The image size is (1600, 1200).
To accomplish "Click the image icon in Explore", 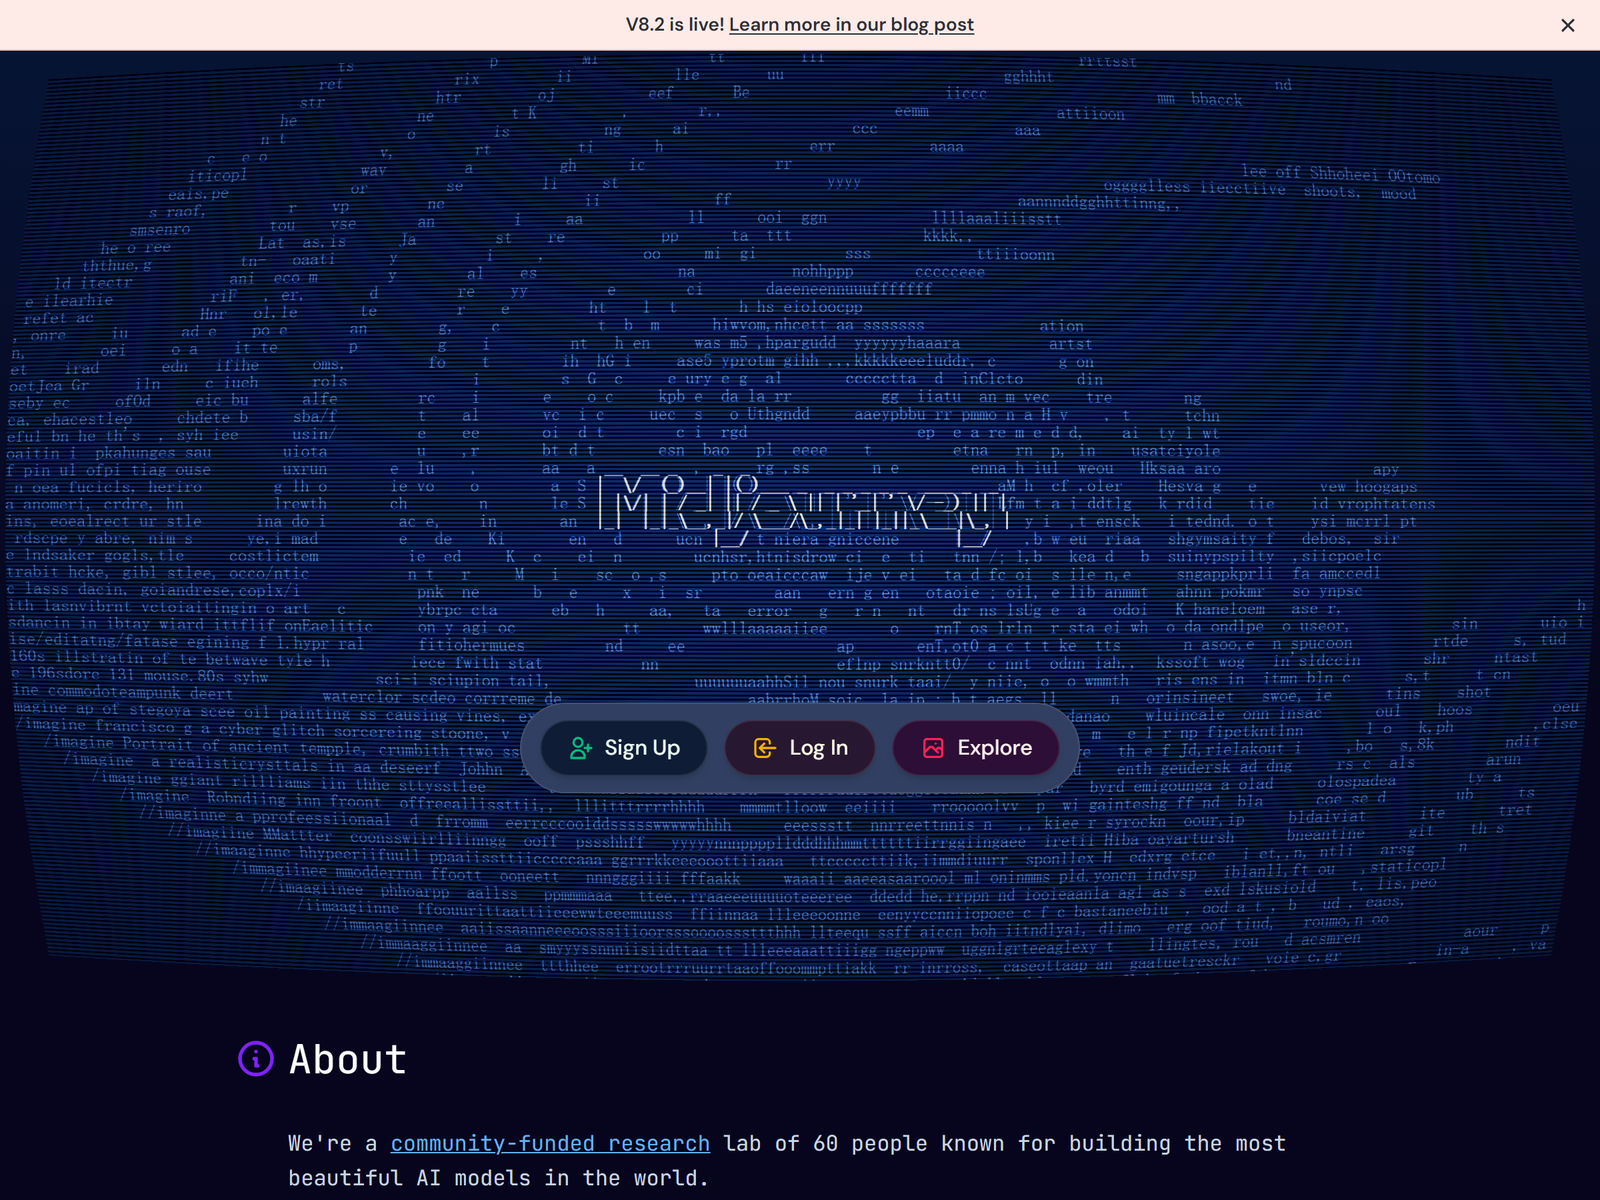I will 933,748.
